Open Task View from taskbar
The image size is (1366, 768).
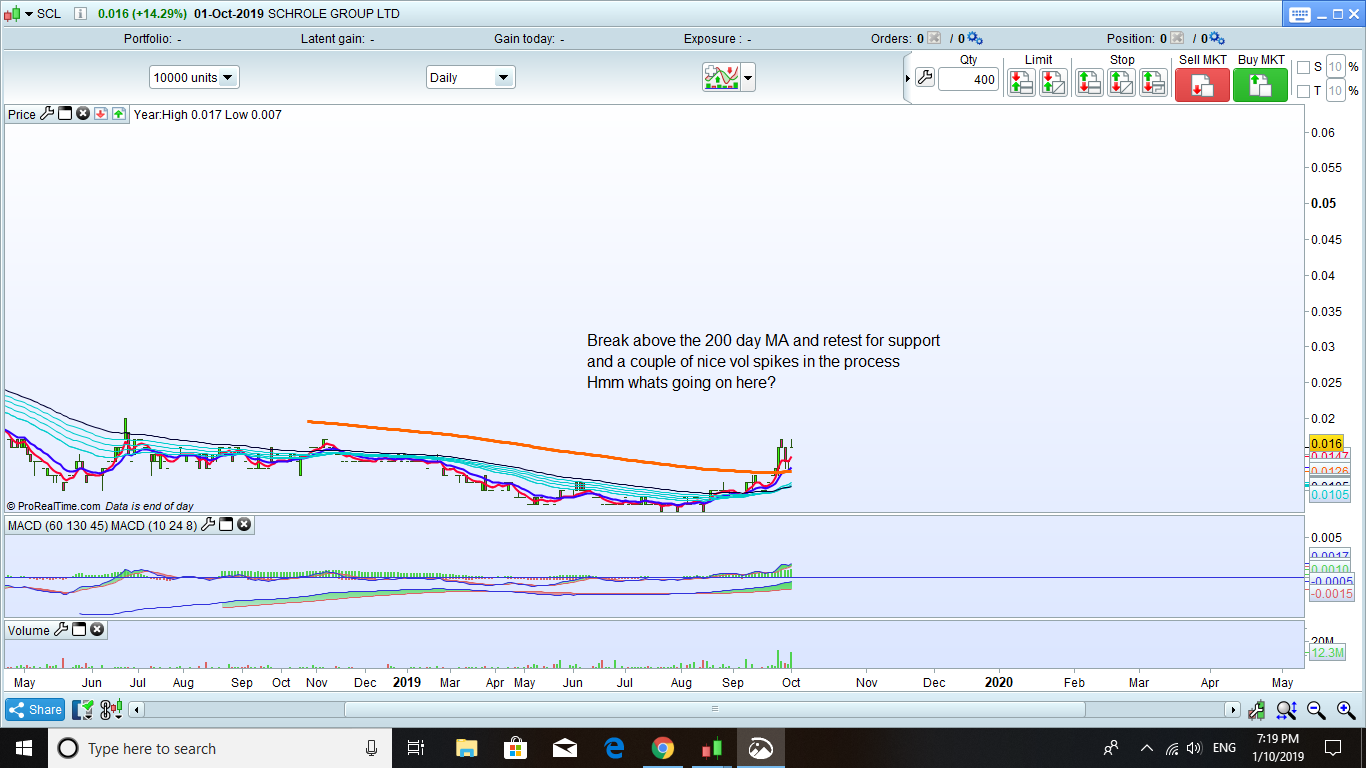point(416,748)
